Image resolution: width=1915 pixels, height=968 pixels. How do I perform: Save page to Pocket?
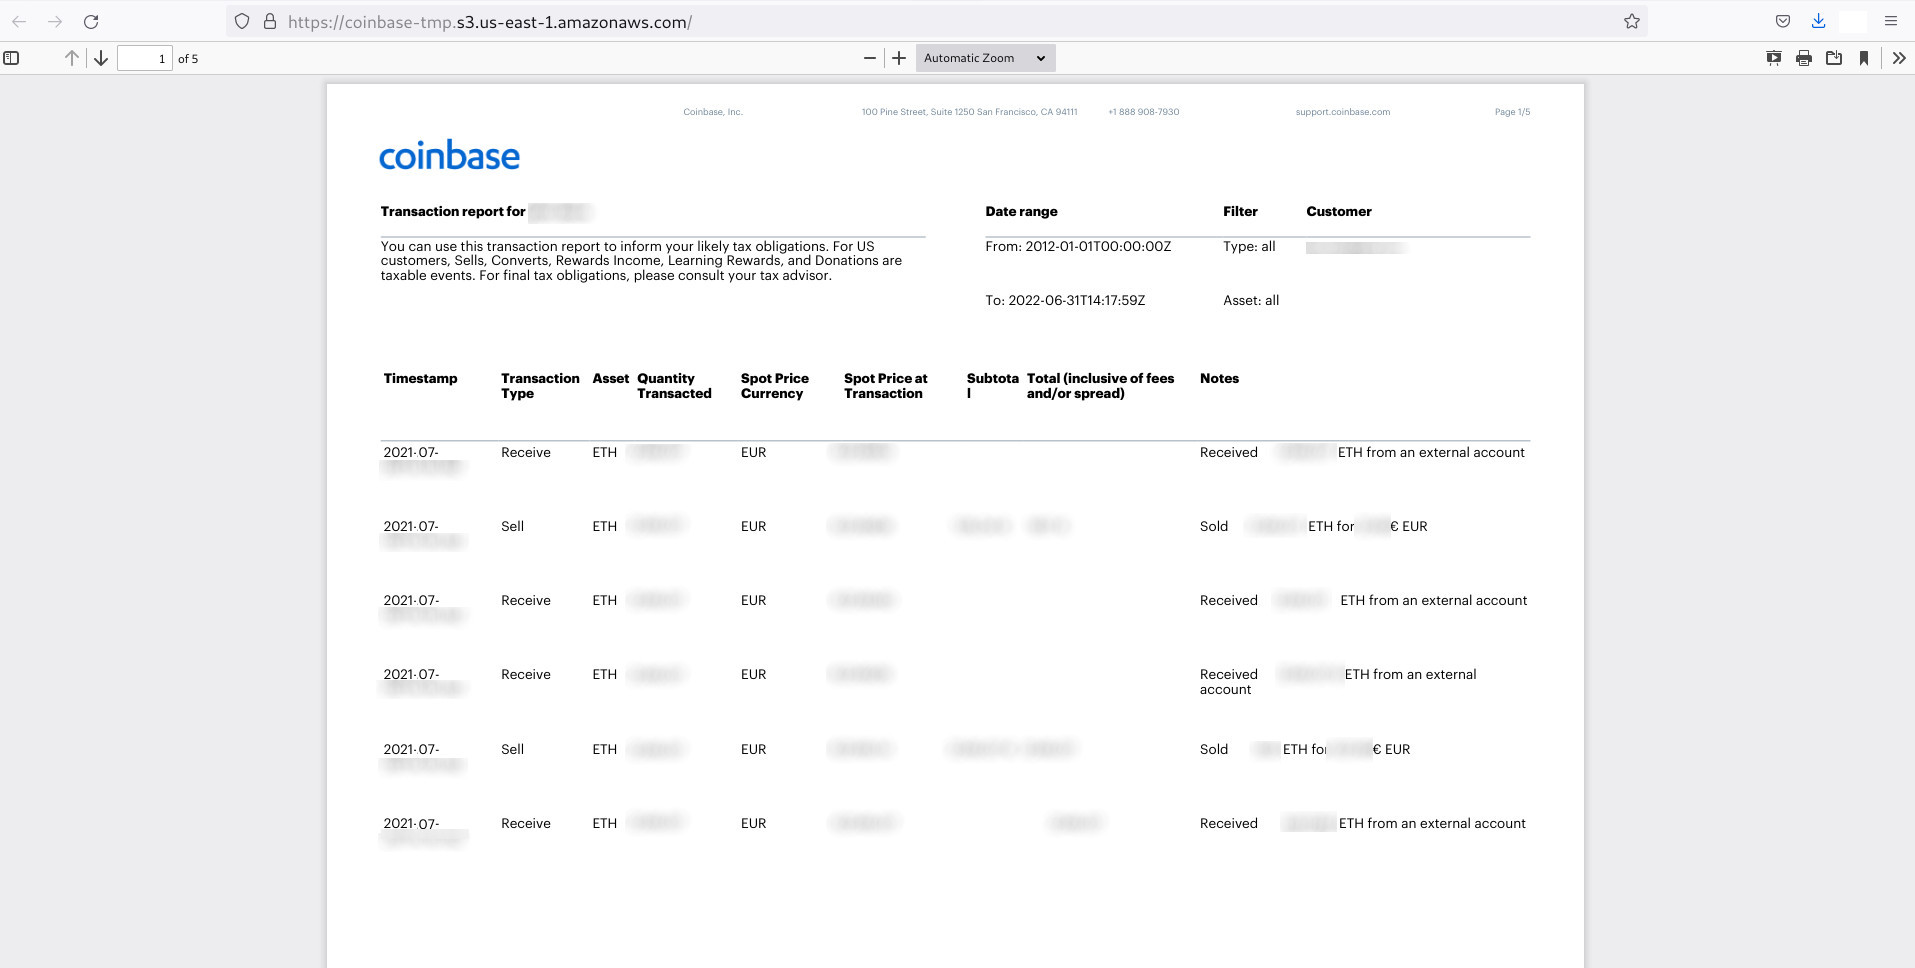1783,21
